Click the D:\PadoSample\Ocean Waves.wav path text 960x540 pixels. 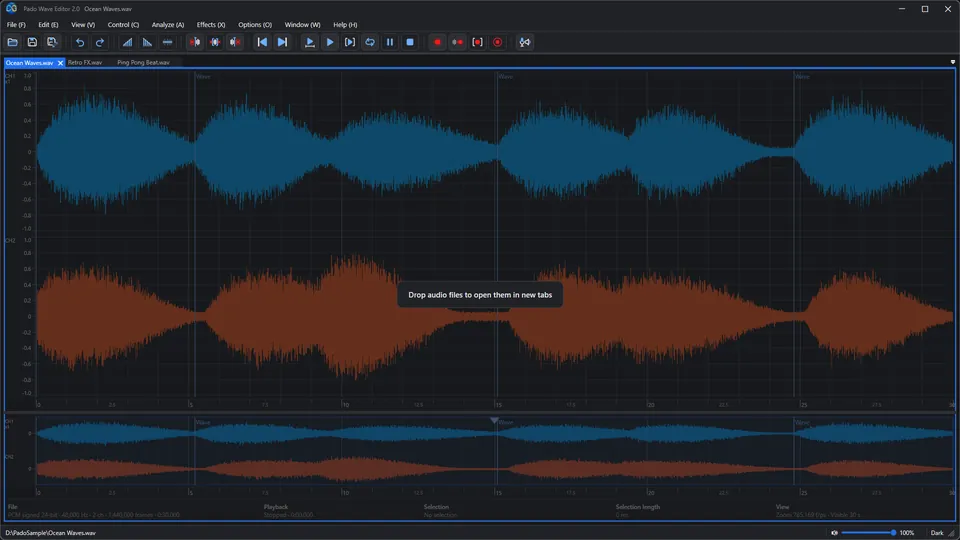pos(51,533)
